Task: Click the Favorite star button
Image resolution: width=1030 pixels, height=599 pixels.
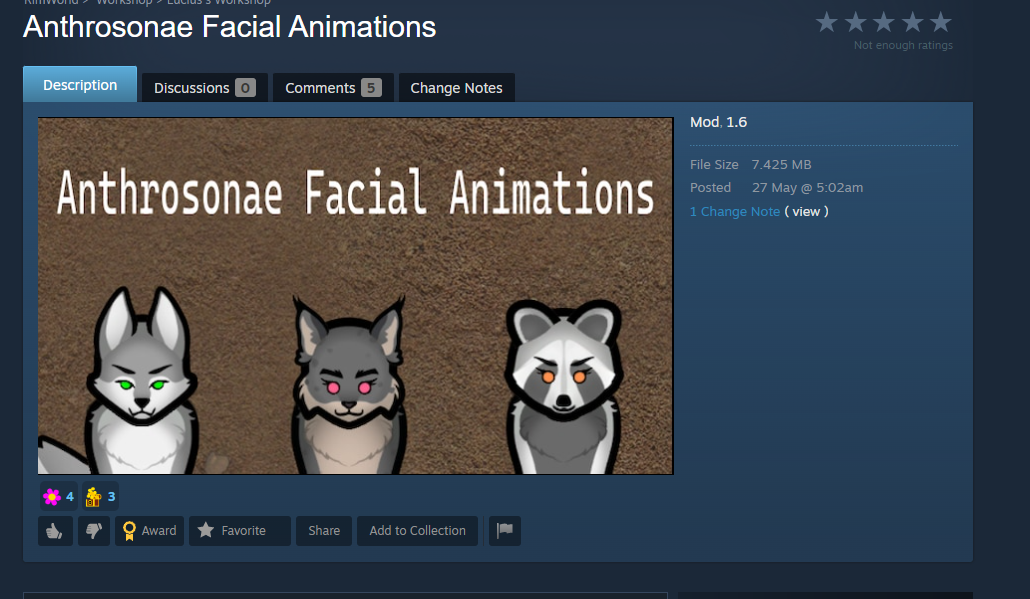Action: (240, 531)
